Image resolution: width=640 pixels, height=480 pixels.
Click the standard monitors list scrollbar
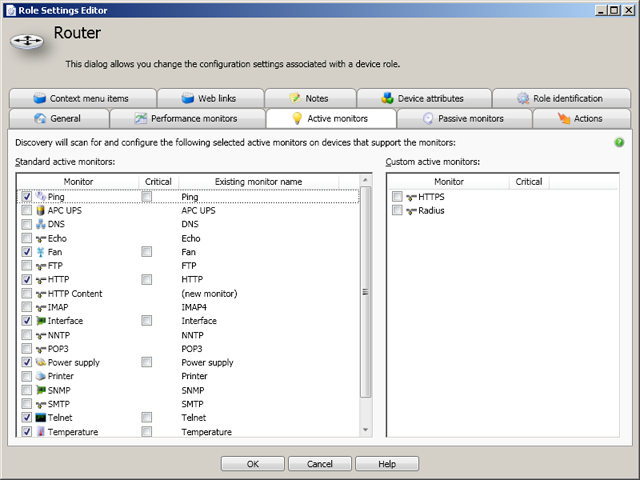pyautogui.click(x=365, y=300)
